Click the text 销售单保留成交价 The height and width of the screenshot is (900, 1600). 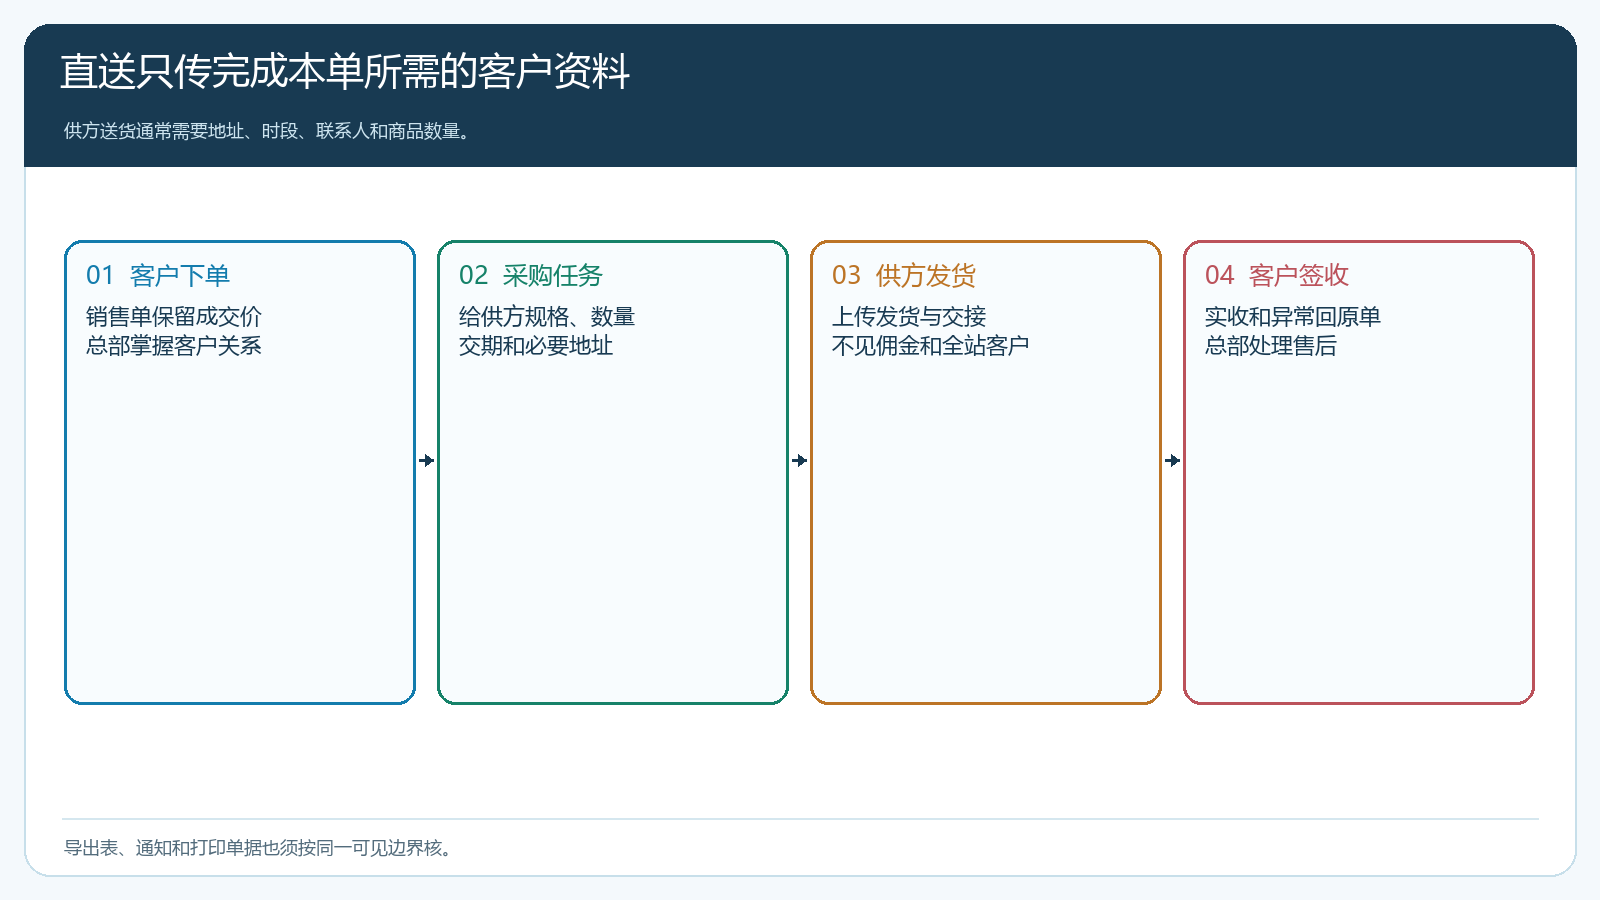tap(174, 317)
